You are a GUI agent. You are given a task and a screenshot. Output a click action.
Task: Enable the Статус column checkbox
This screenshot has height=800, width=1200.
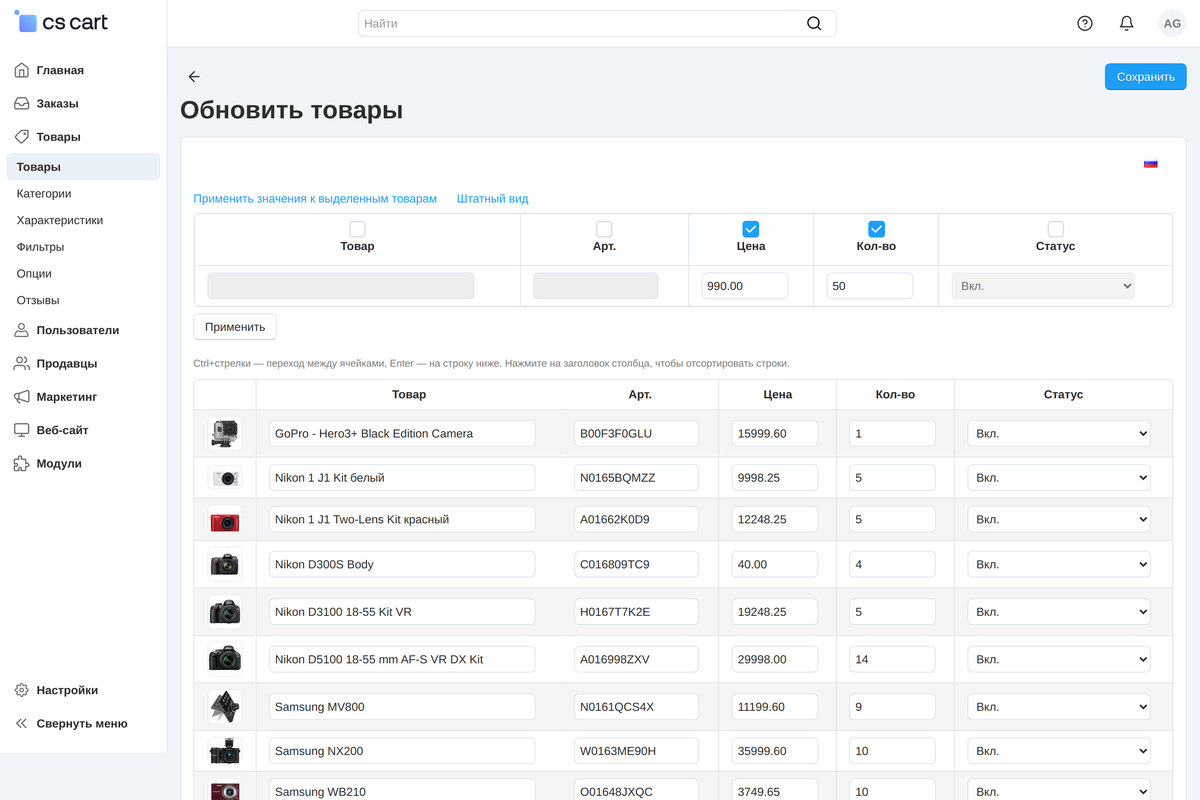pyautogui.click(x=1055, y=229)
